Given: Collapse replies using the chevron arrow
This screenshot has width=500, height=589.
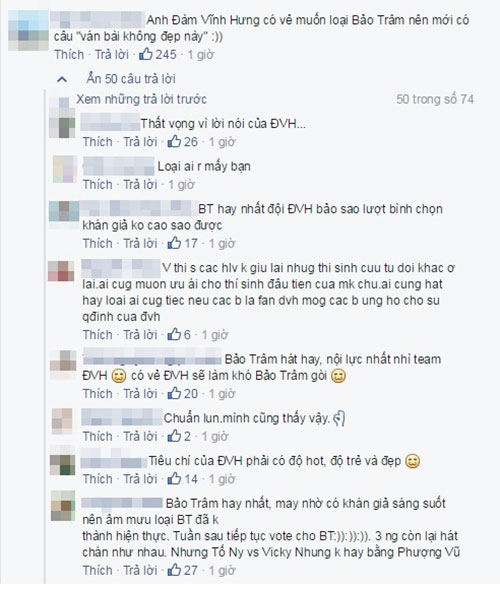Looking at the screenshot, I should 62,79.
